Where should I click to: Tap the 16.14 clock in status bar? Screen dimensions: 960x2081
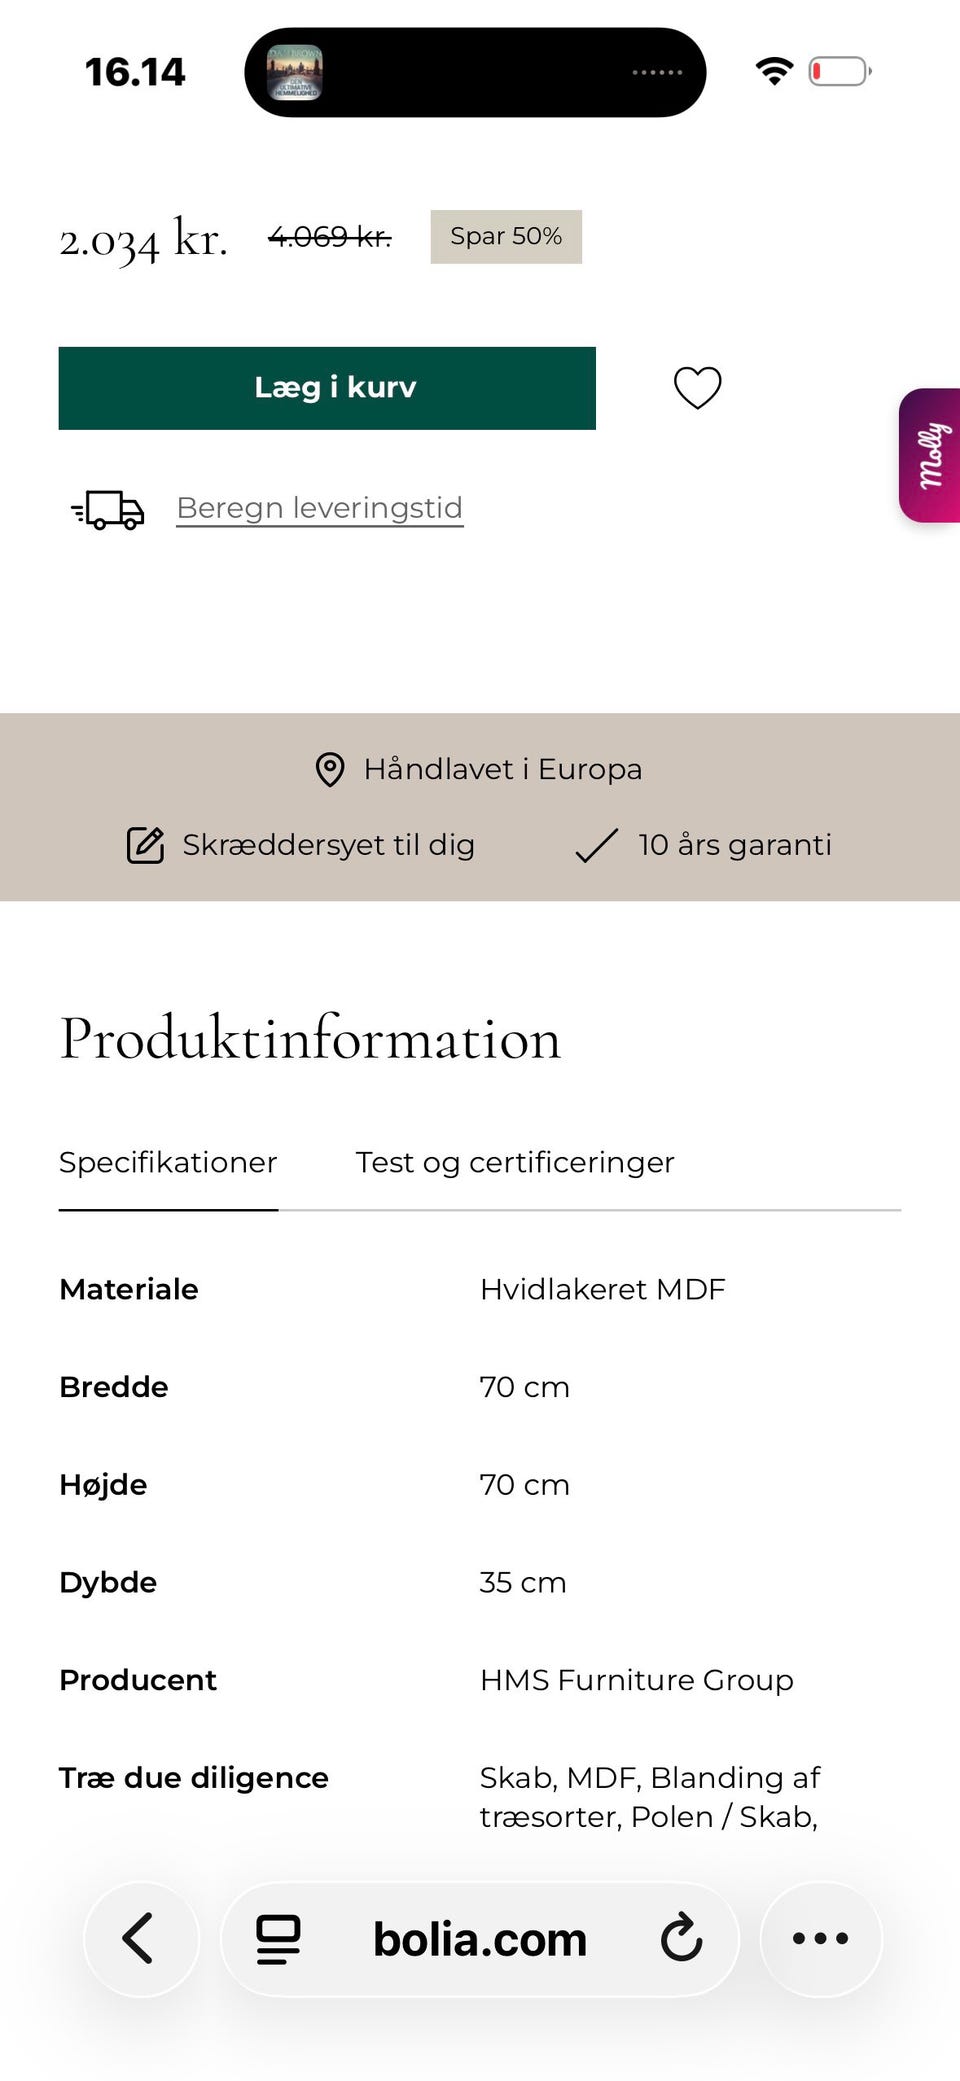(x=135, y=72)
